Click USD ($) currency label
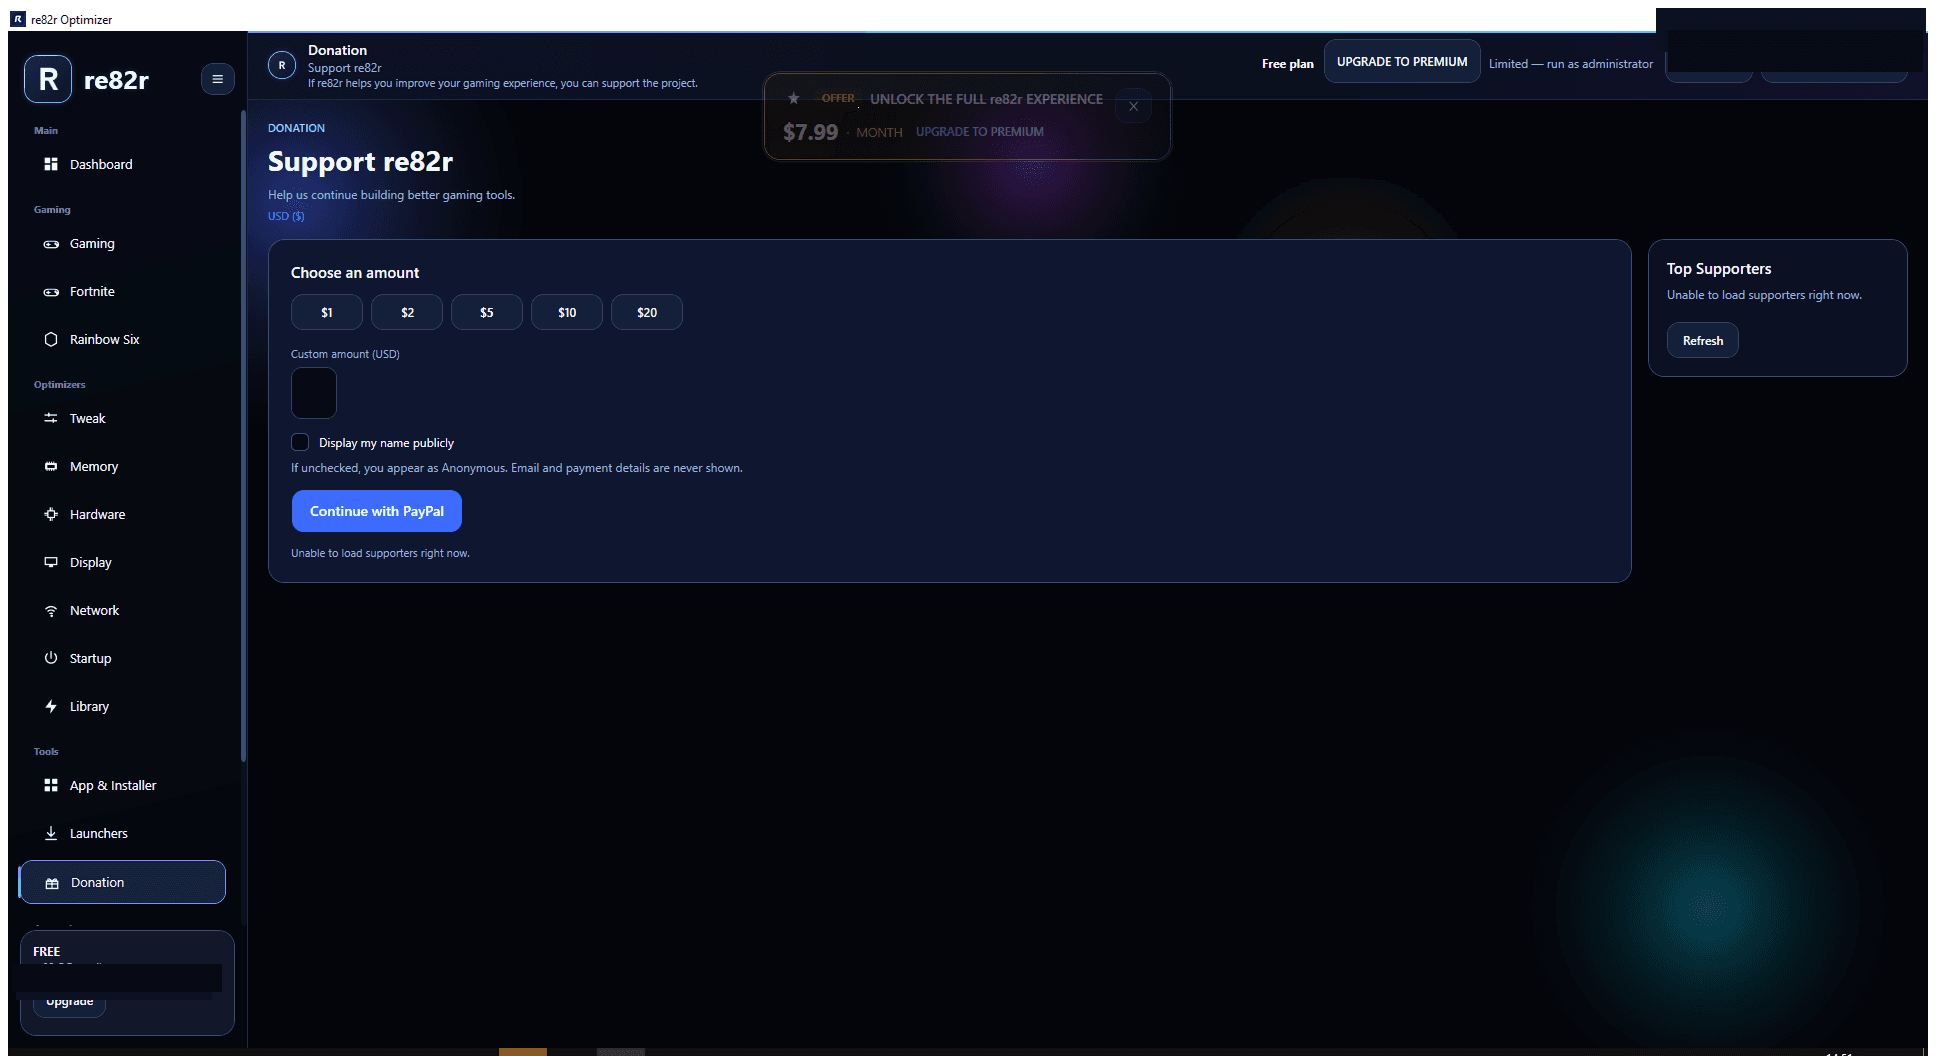This screenshot has width=1936, height=1056. point(286,216)
